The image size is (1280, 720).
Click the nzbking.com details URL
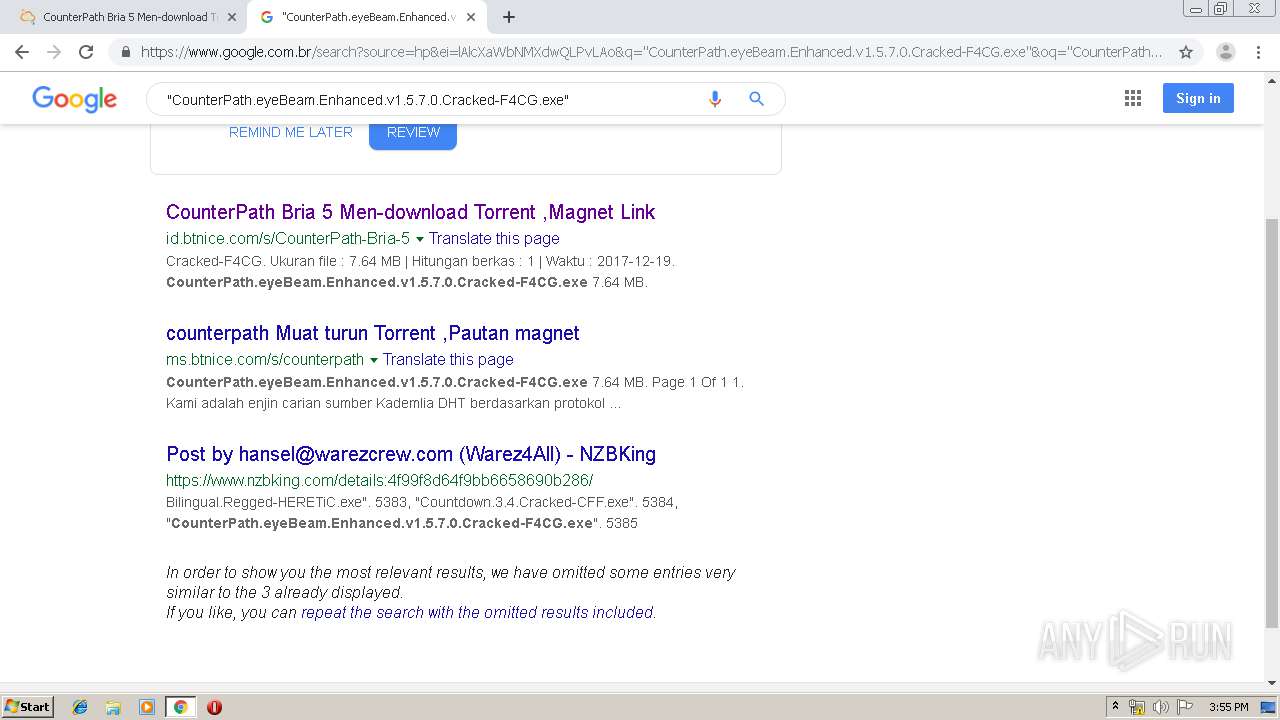coord(380,480)
